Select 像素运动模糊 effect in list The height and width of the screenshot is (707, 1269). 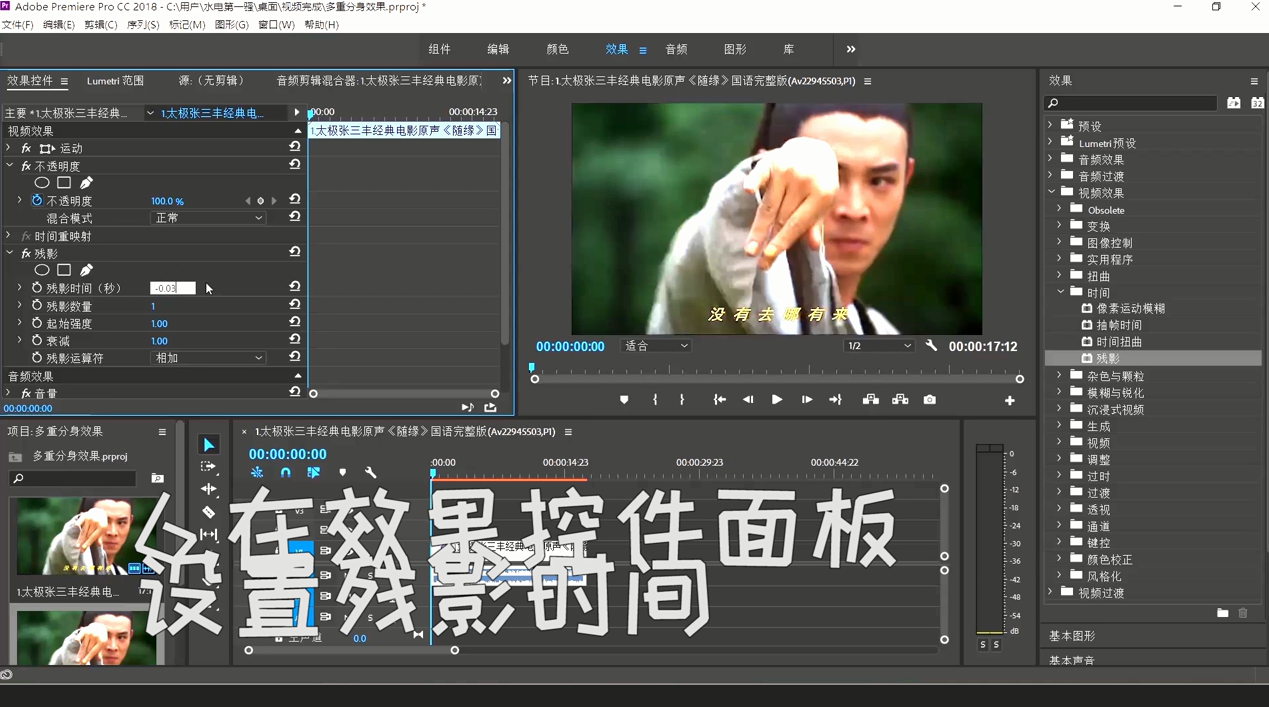pyautogui.click(x=1131, y=309)
